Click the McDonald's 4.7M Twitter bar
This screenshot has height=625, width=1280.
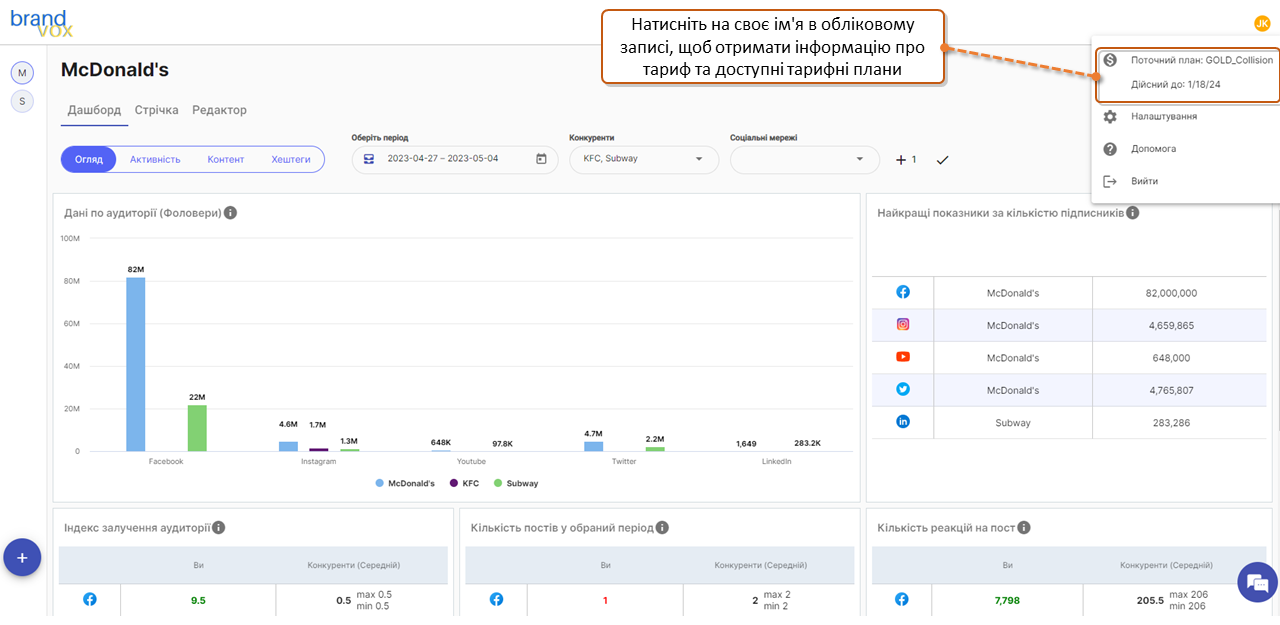point(594,446)
